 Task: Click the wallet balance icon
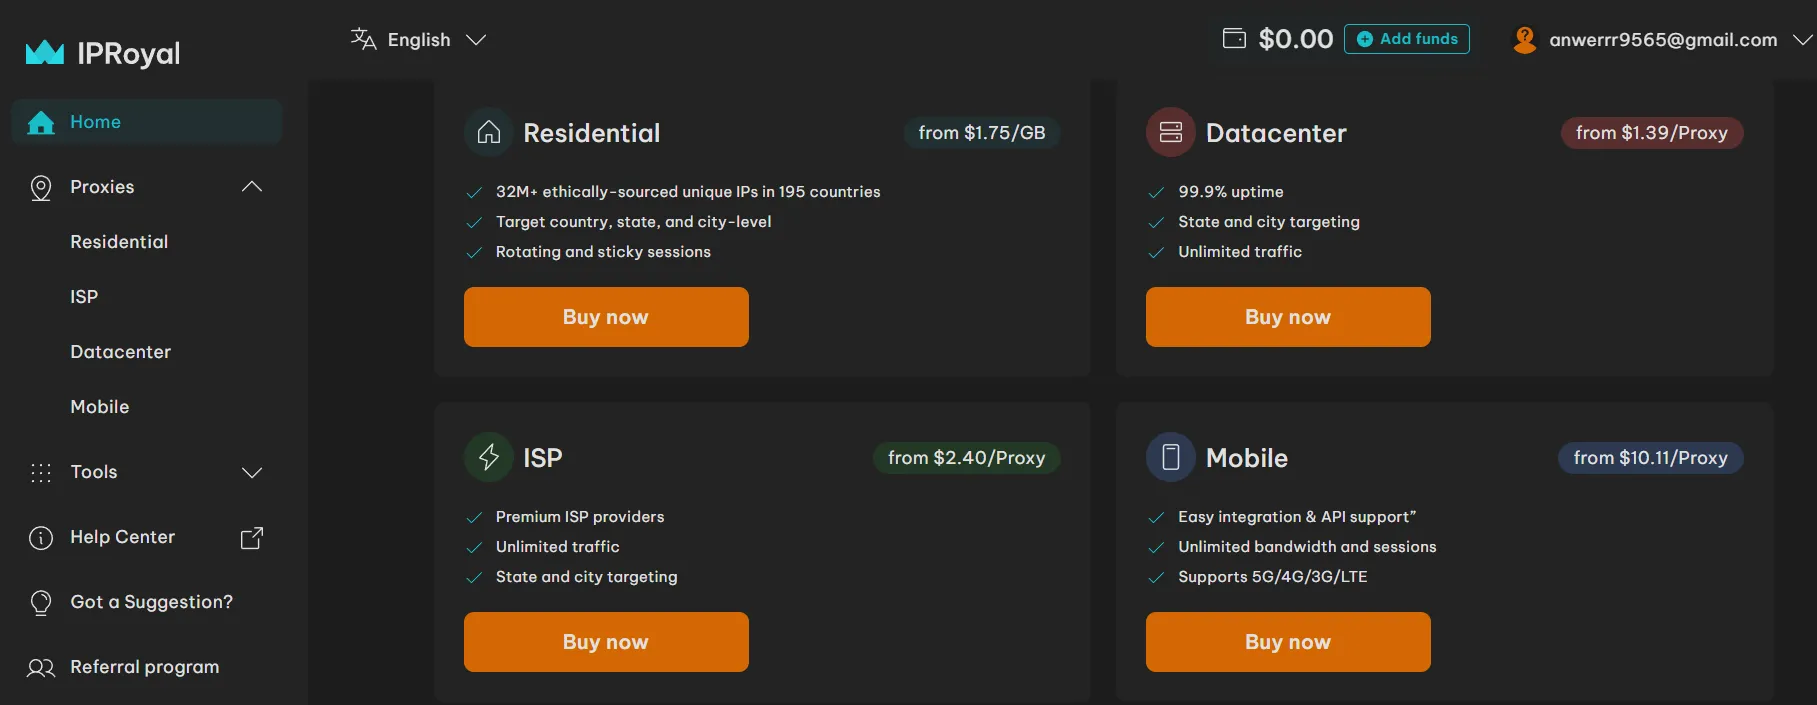pyautogui.click(x=1234, y=39)
